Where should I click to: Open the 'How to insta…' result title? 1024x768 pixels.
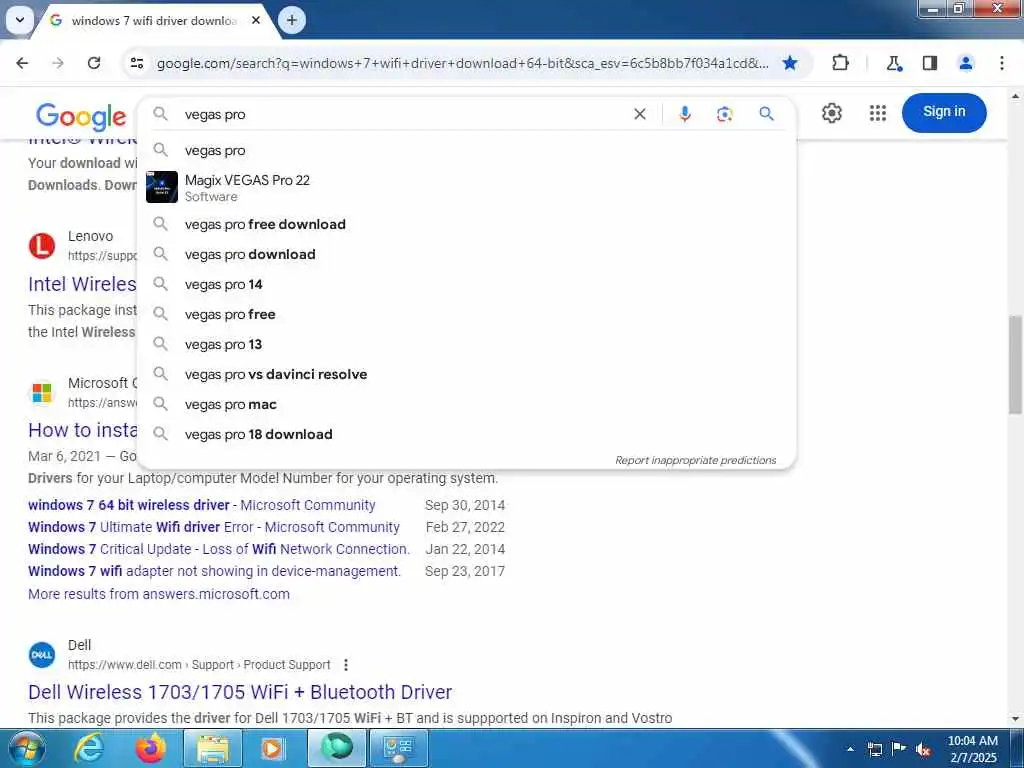(x=83, y=430)
